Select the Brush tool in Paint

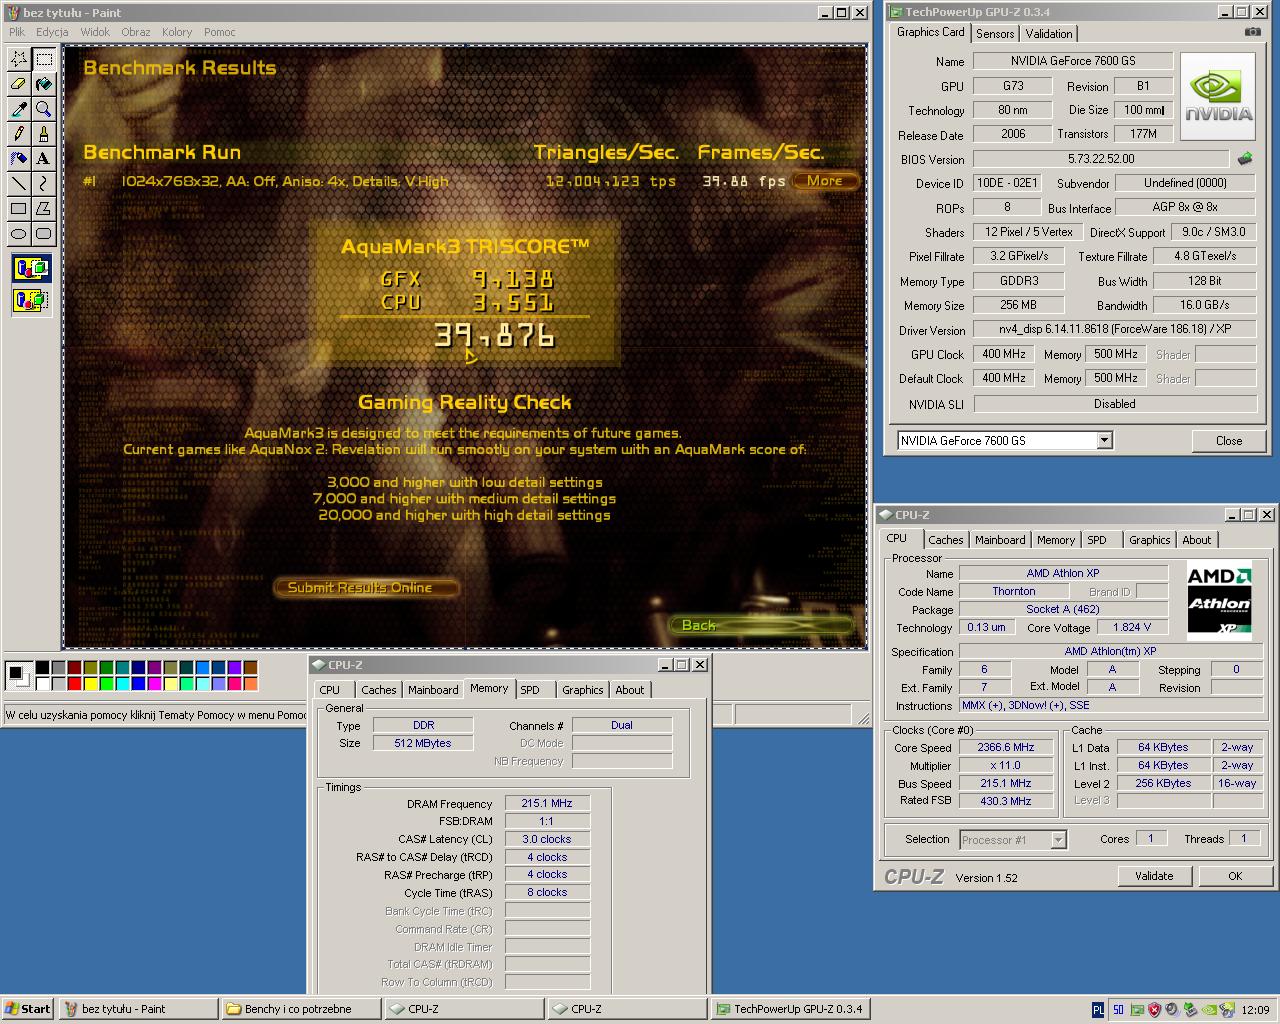tap(43, 134)
